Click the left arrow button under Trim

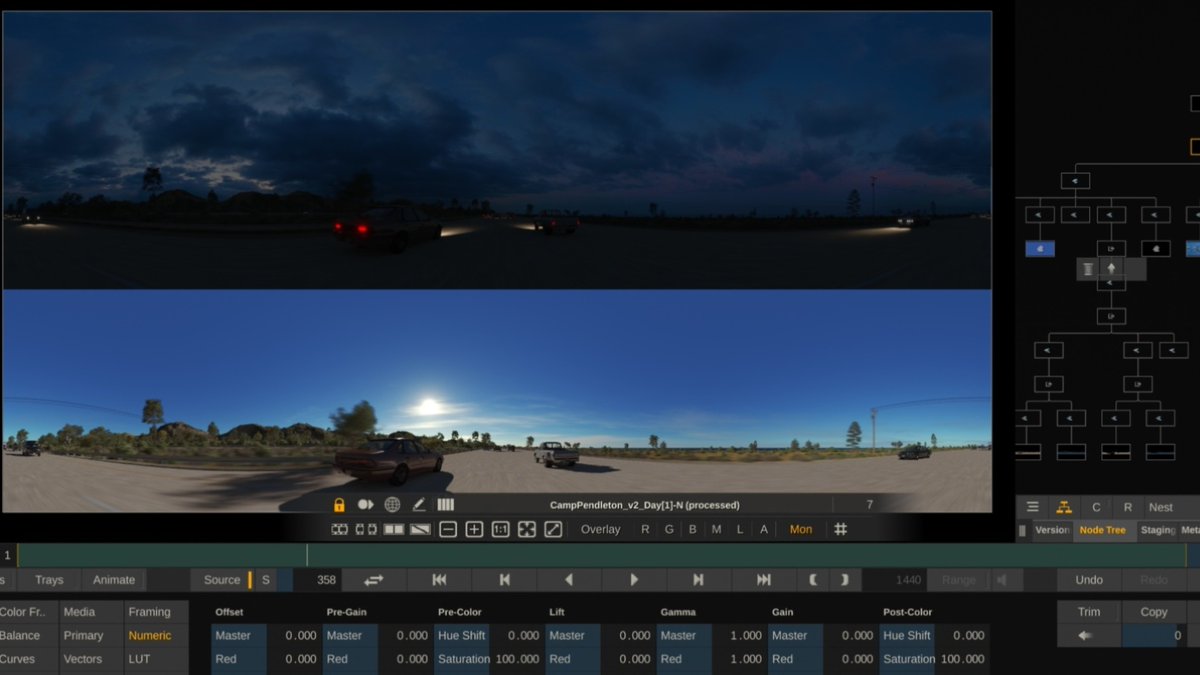pos(1089,636)
